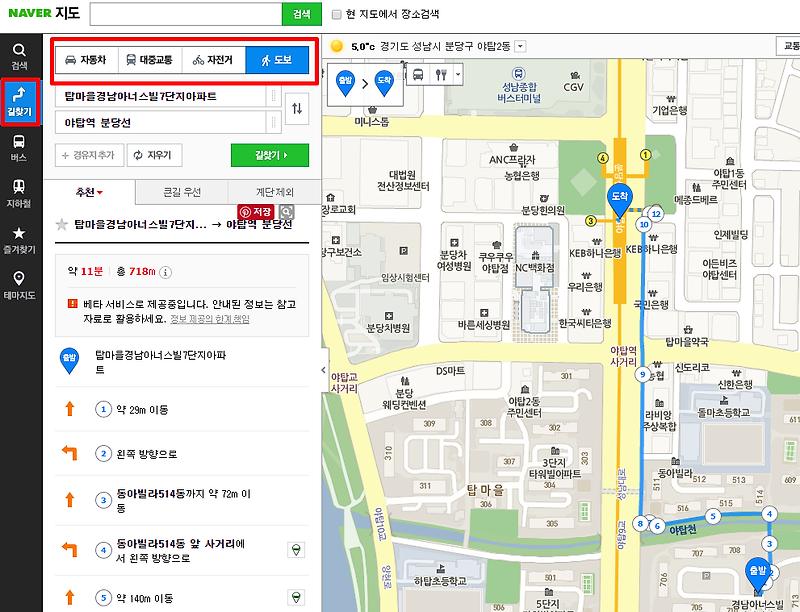
Task: Select step 1 약 29m 이동
Action: [x=182, y=409]
